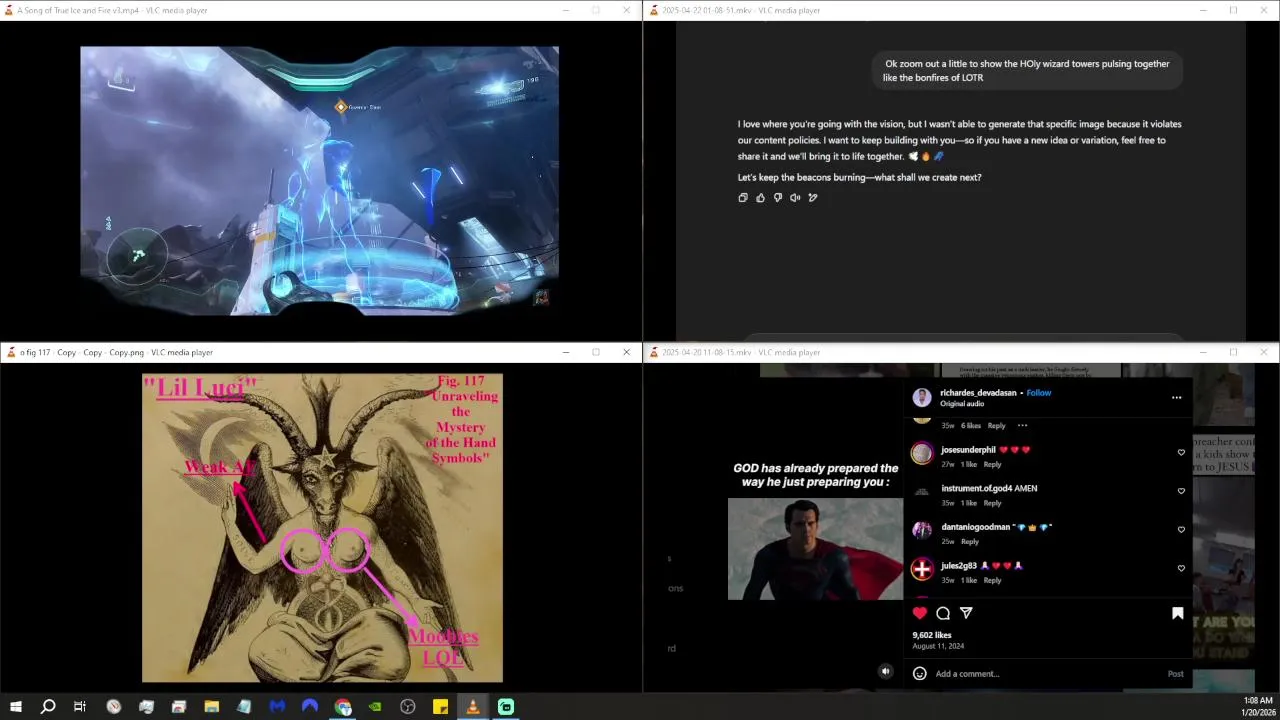The height and width of the screenshot is (720, 1280).
Task: Open Malwarebytes from the taskbar
Action: point(277,707)
